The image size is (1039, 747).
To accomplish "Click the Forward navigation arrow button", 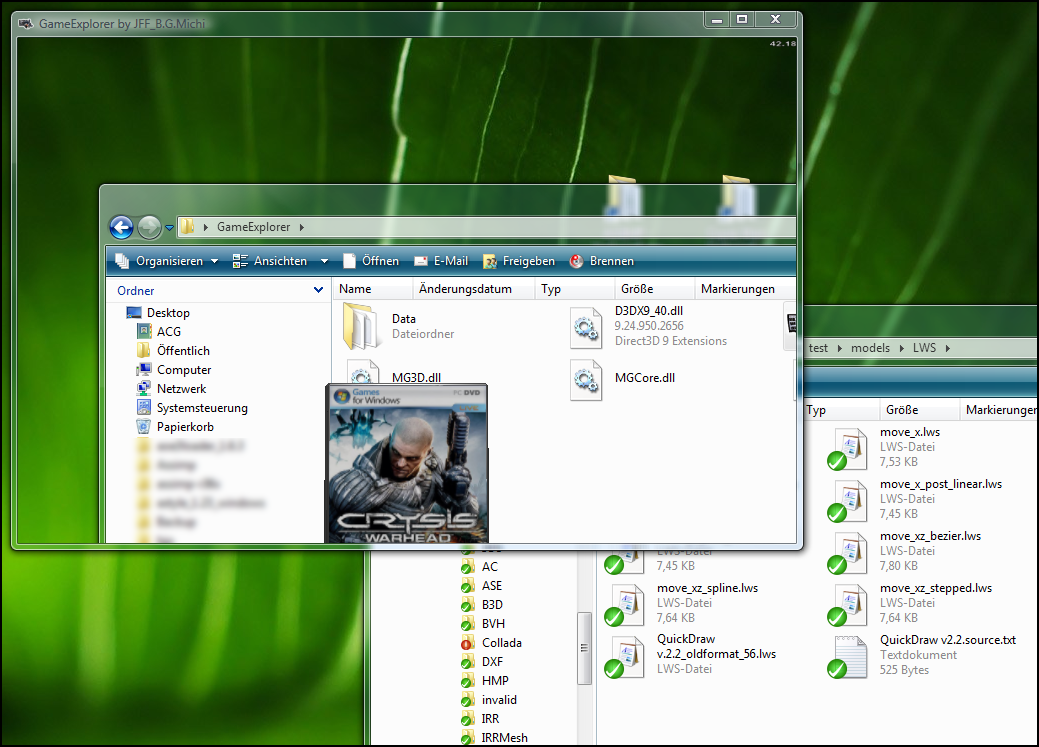I will click(149, 227).
